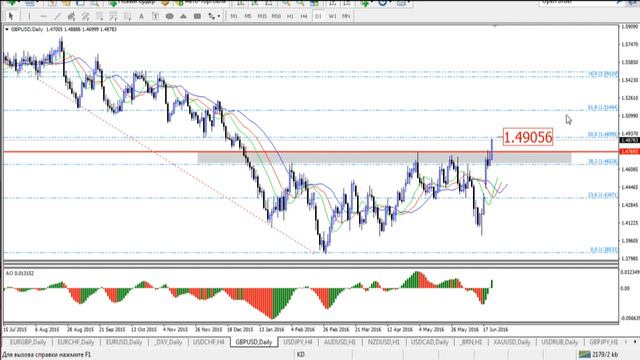
Task: Select the trendline drawing tool
Action: [57, 16]
